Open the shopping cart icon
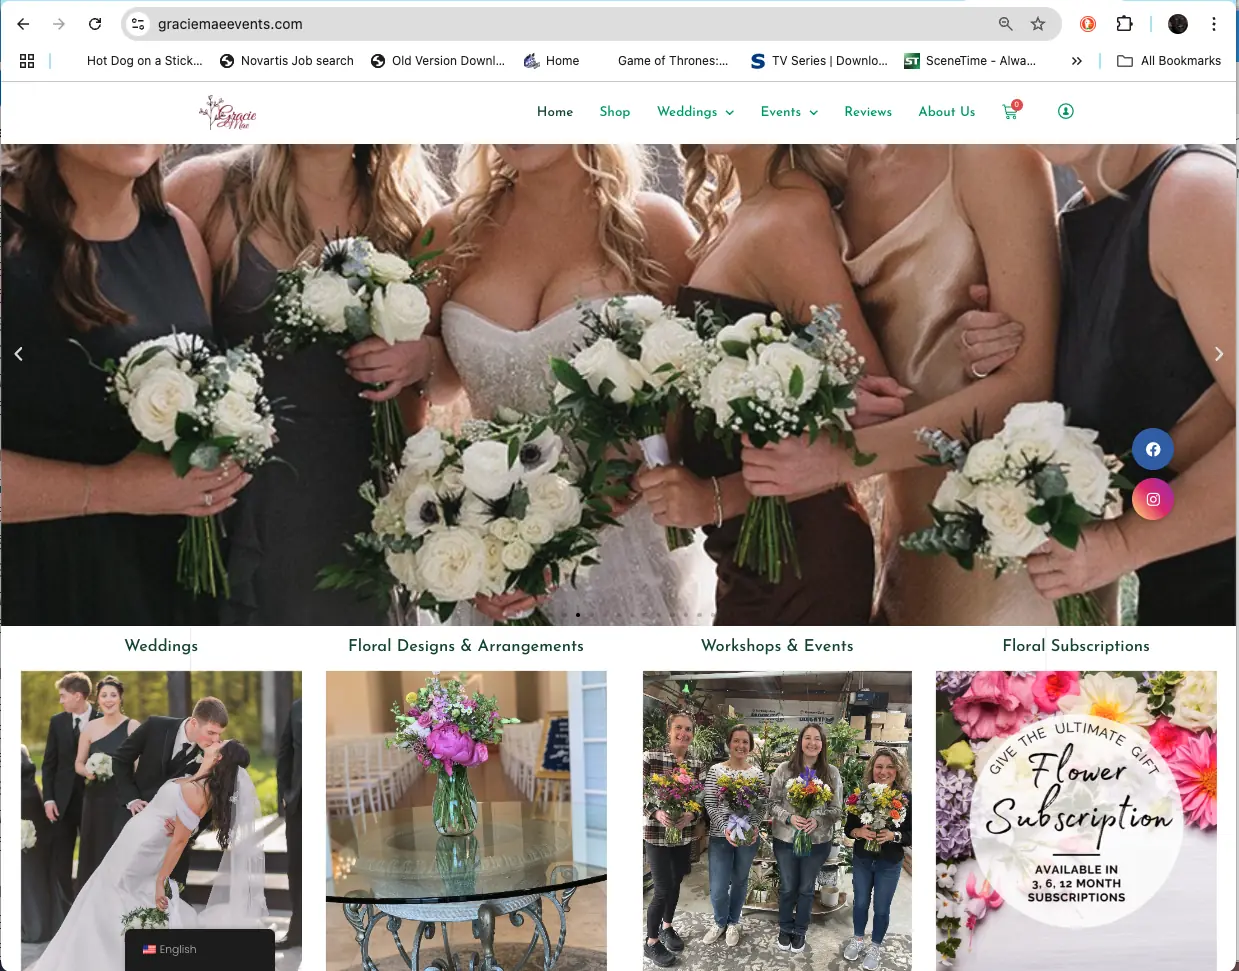Screen dimensions: 1239x971 point(1010,112)
